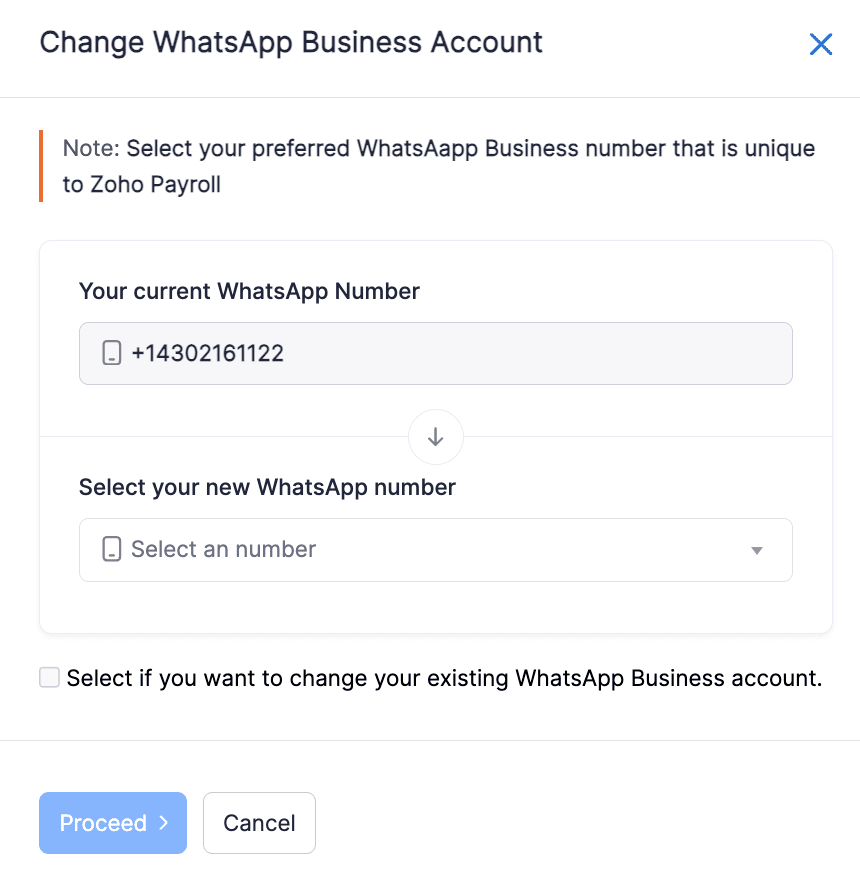Click the dropdown caret on the number selector
The height and width of the screenshot is (892, 860).
[x=757, y=549]
